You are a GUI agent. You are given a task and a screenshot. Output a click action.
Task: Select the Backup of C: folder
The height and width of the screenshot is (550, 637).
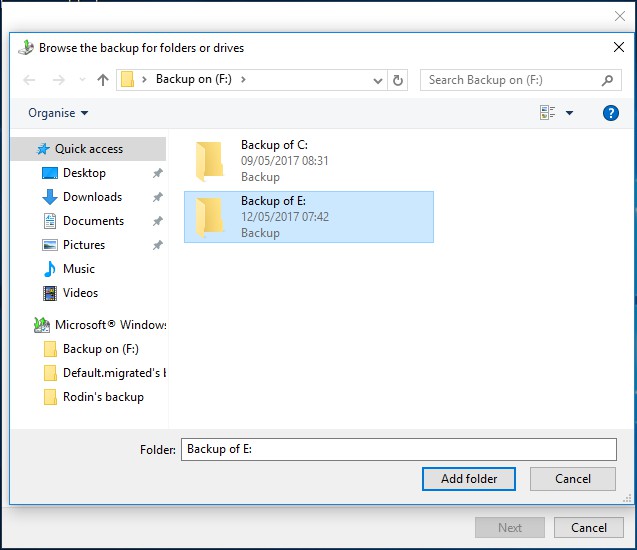pyautogui.click(x=309, y=161)
